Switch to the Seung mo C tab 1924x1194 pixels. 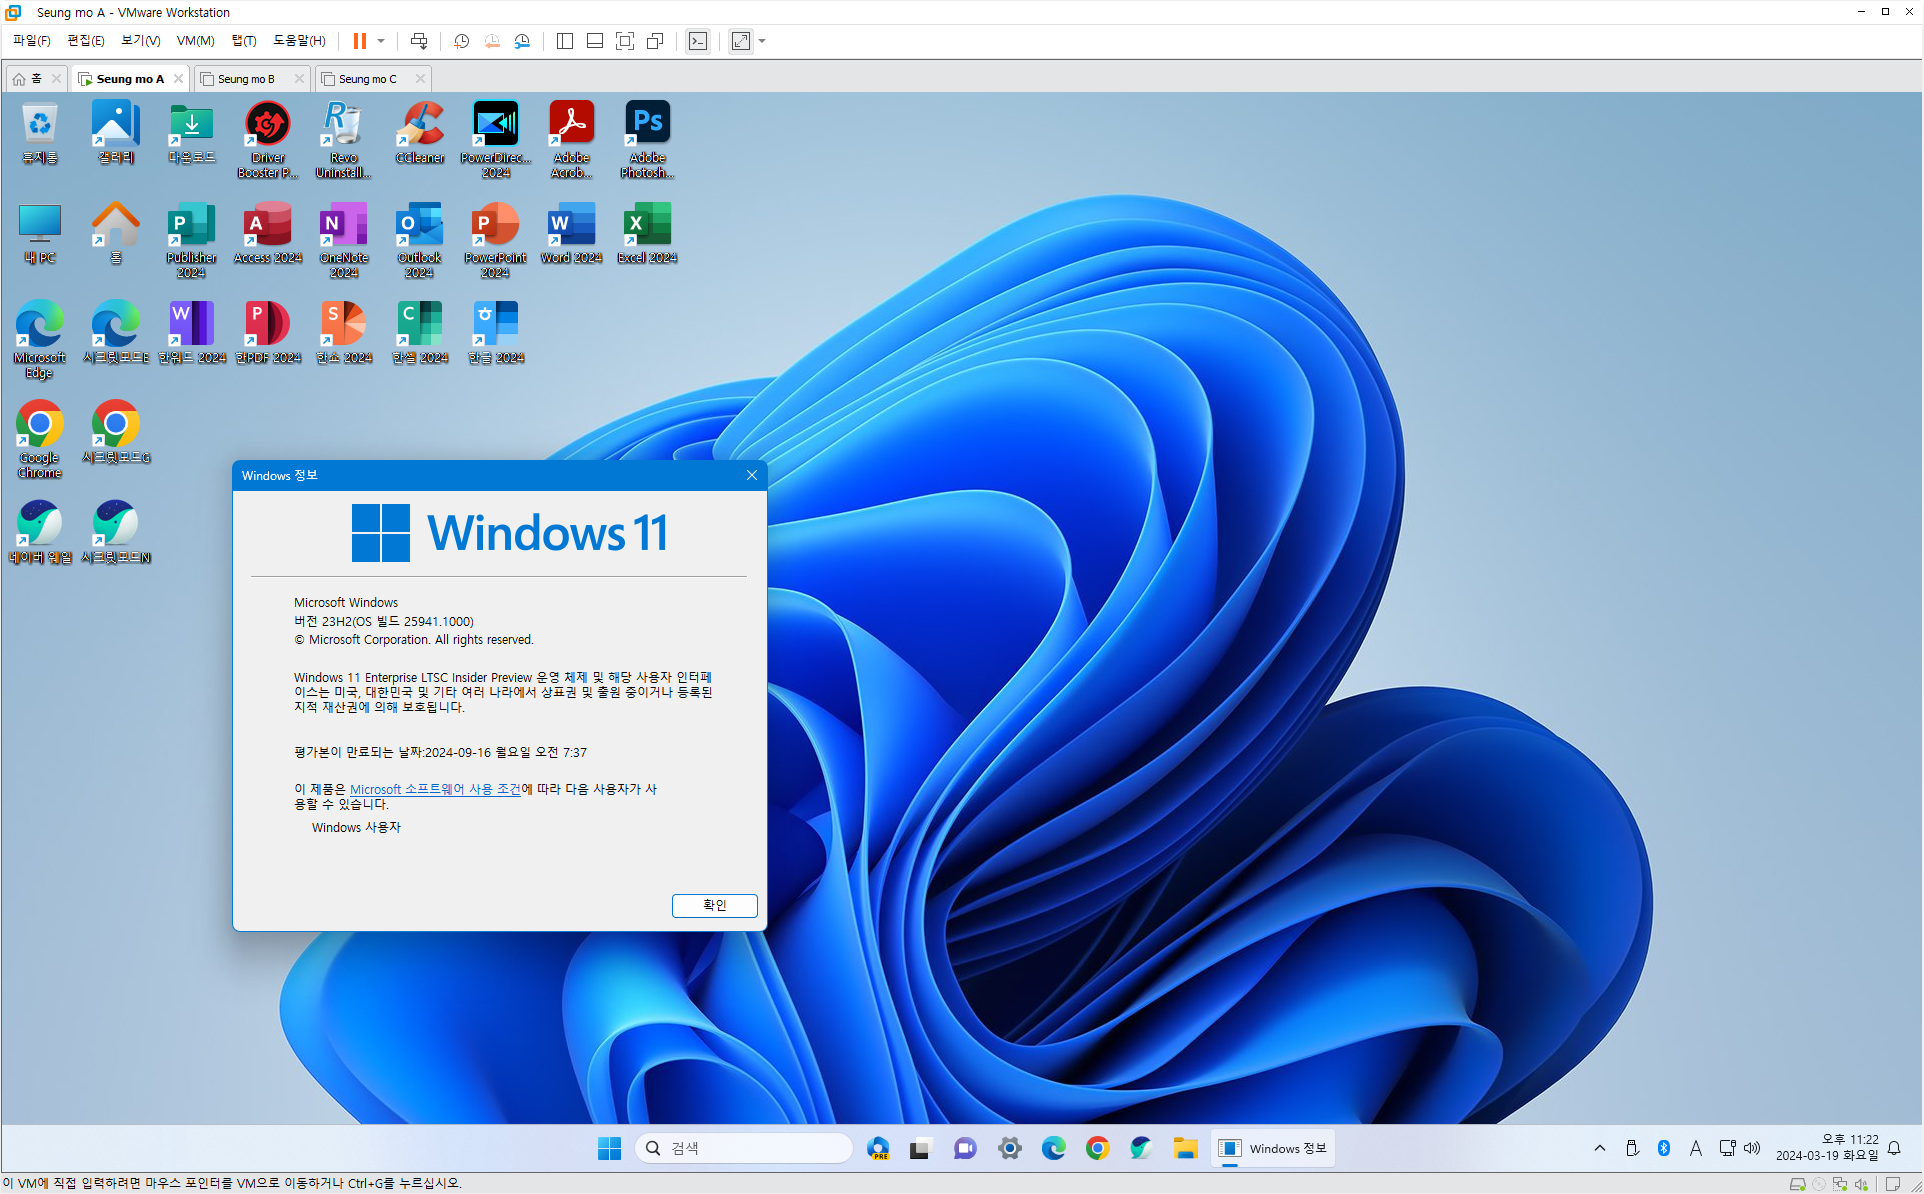(367, 79)
